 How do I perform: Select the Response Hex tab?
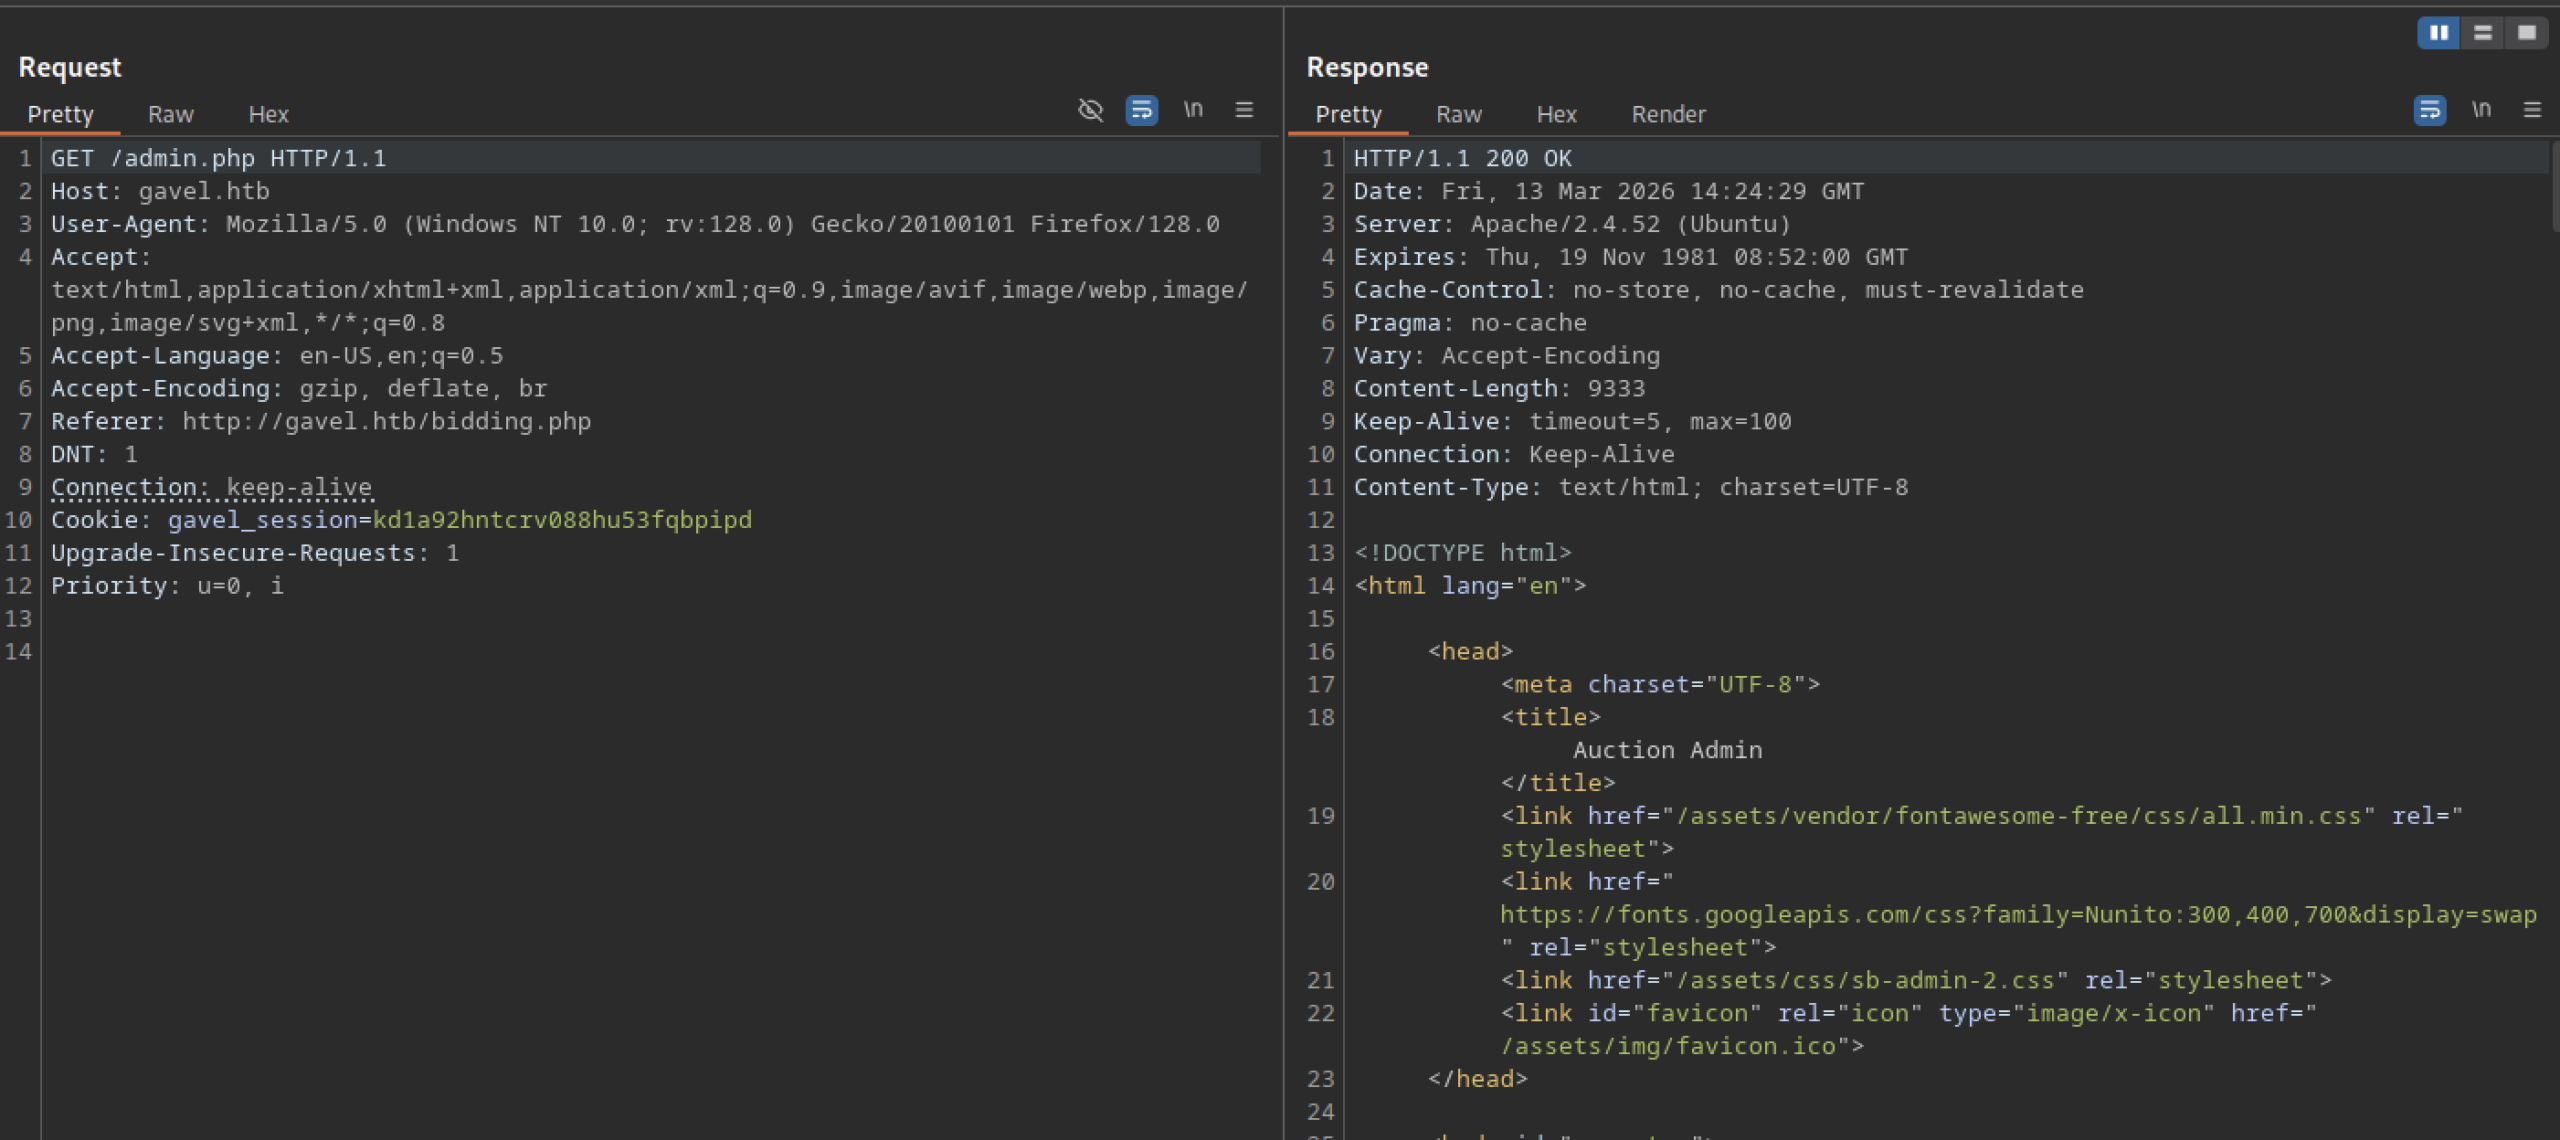[1556, 115]
